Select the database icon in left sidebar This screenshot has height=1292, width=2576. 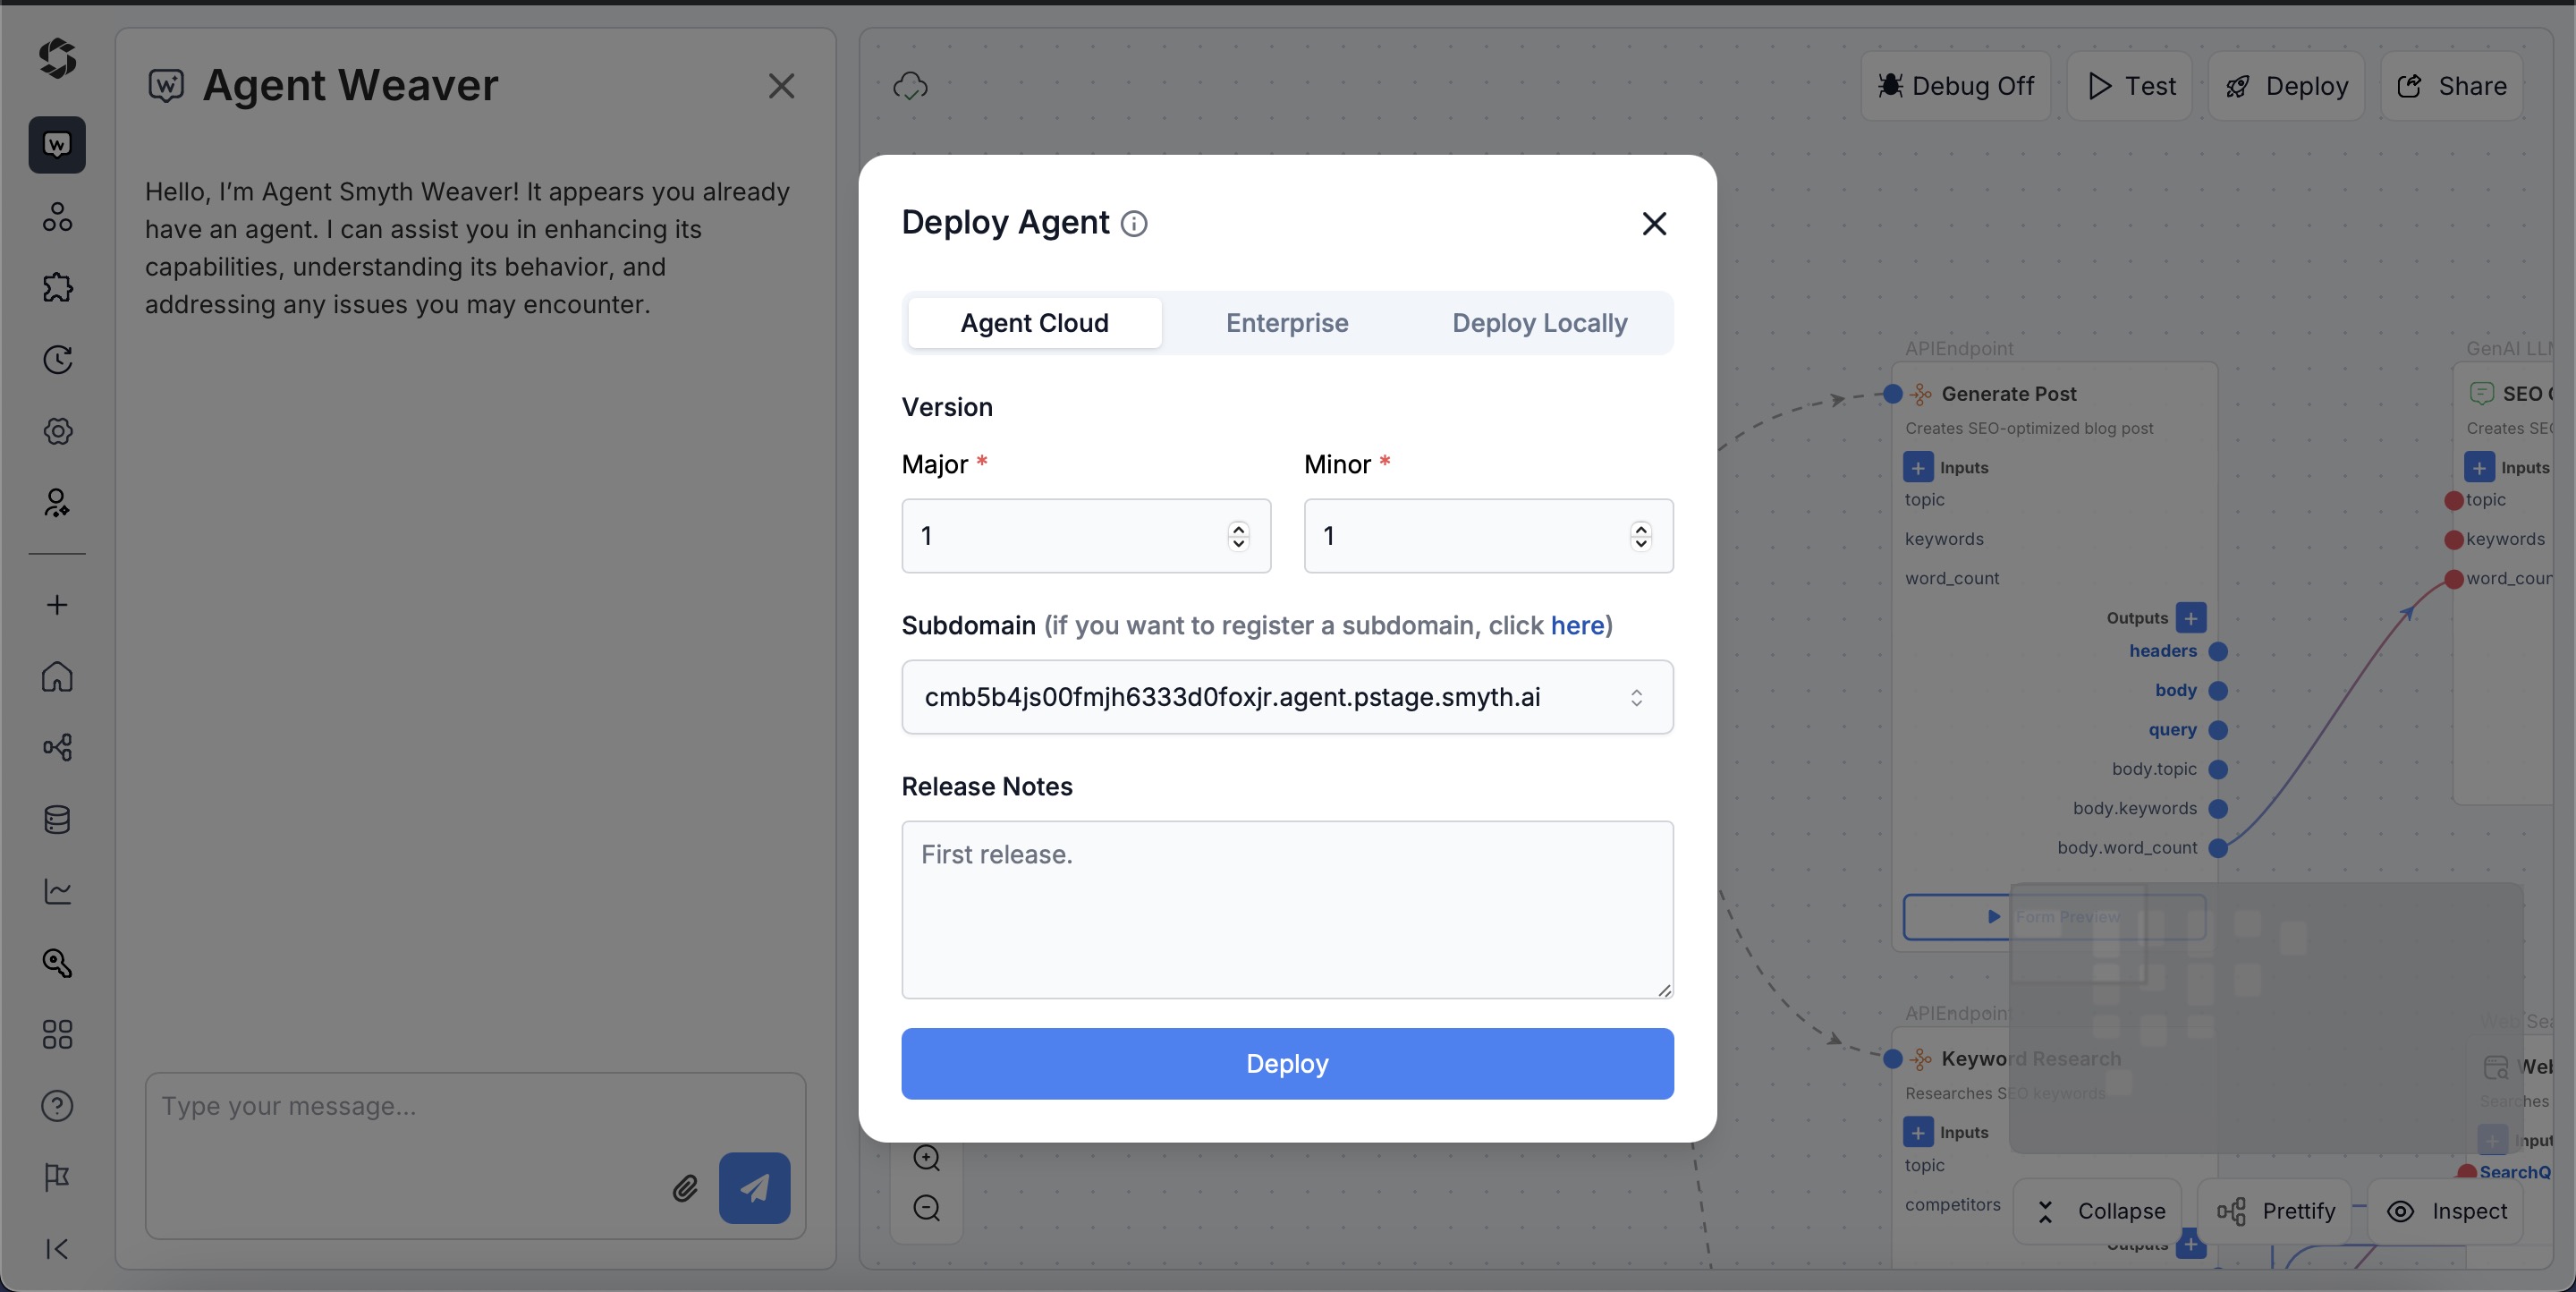[57, 820]
